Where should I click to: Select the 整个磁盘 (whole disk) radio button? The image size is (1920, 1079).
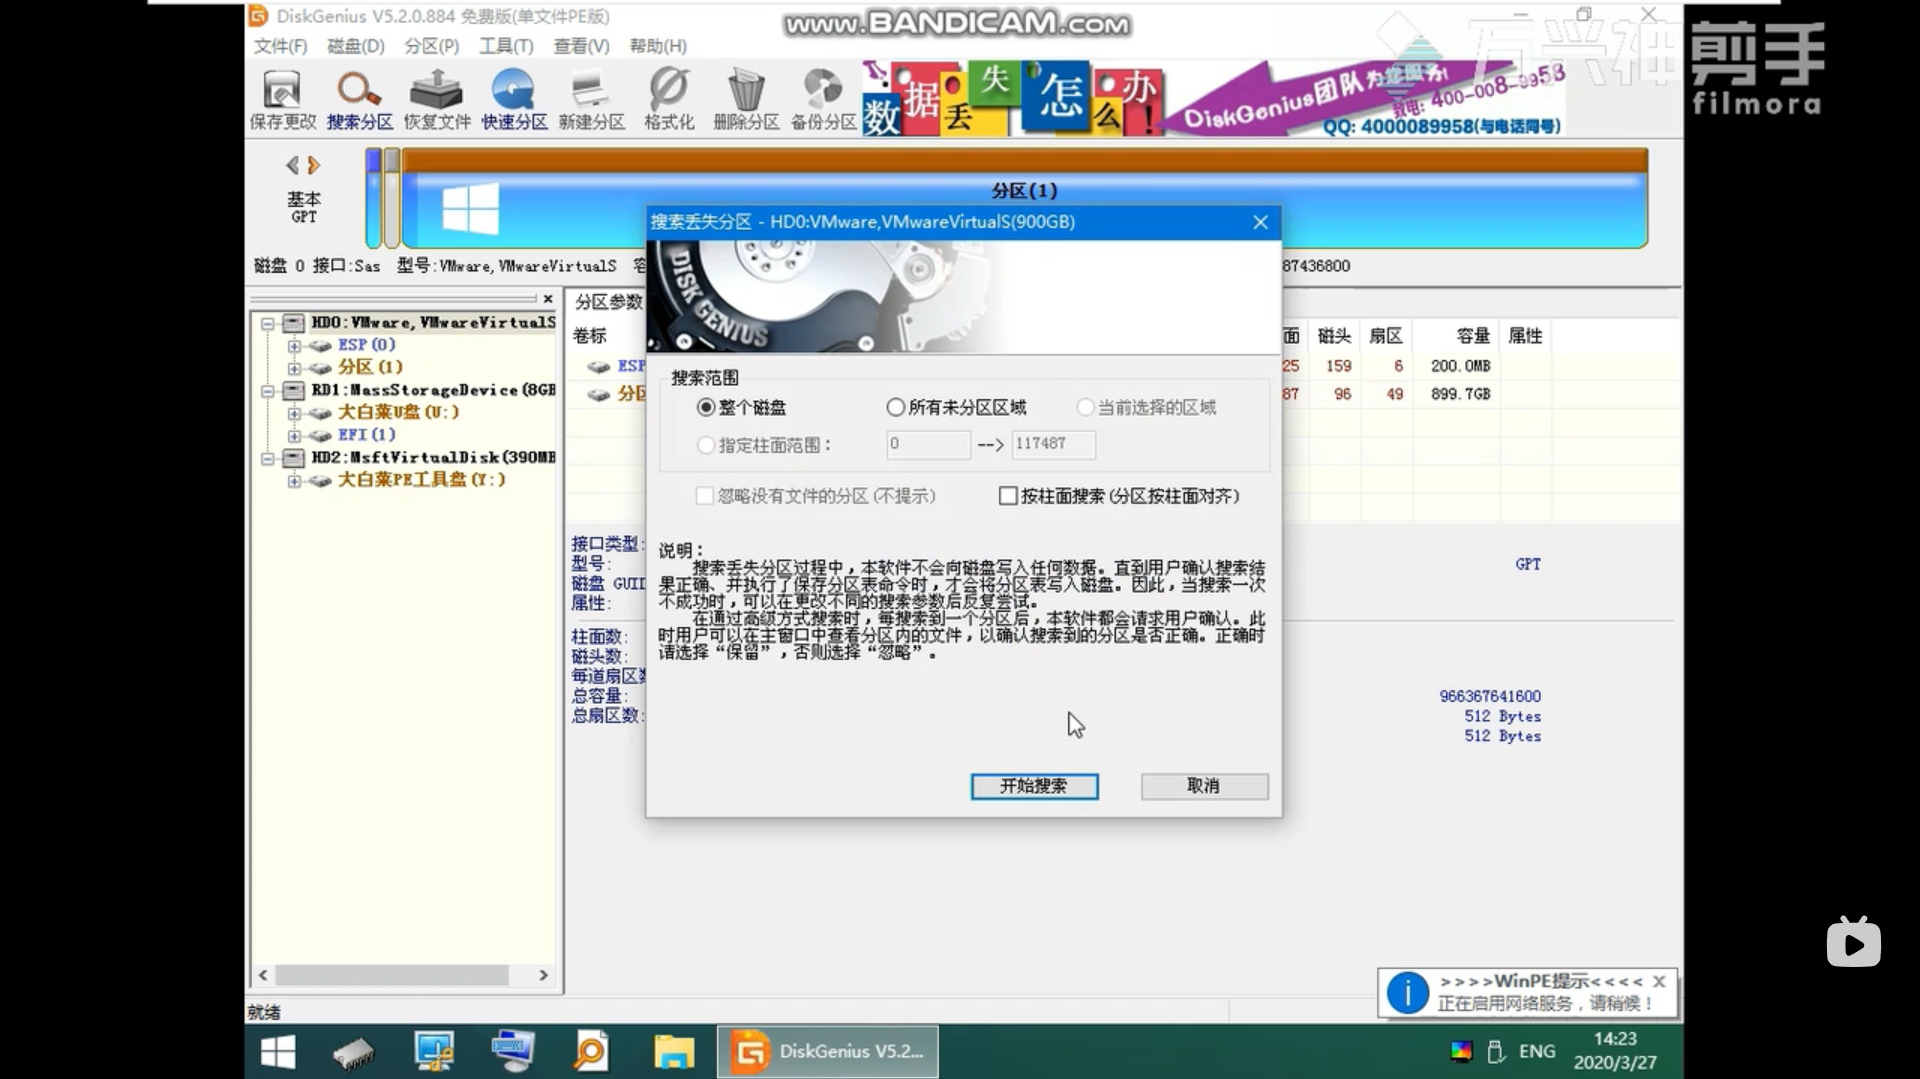pyautogui.click(x=707, y=408)
